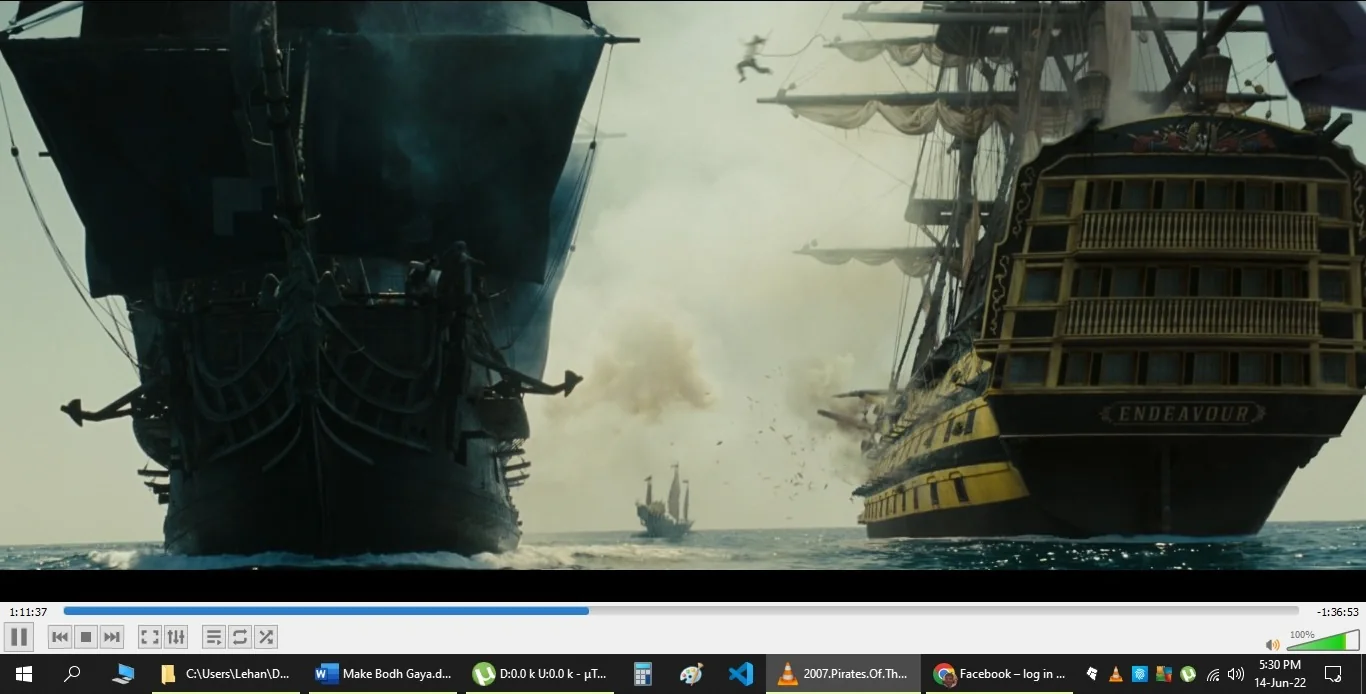Switch to the µTorrent taskbar window
Viewport: 1366px width, 694px height.
click(541, 674)
